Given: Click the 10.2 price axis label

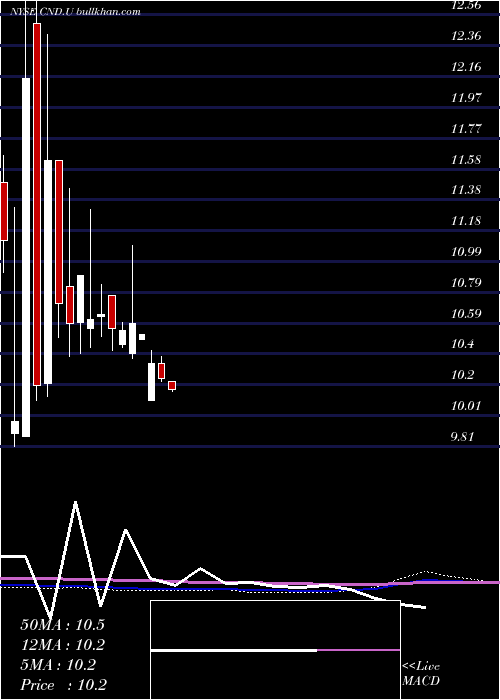Looking at the screenshot, I should pyautogui.click(x=462, y=375).
